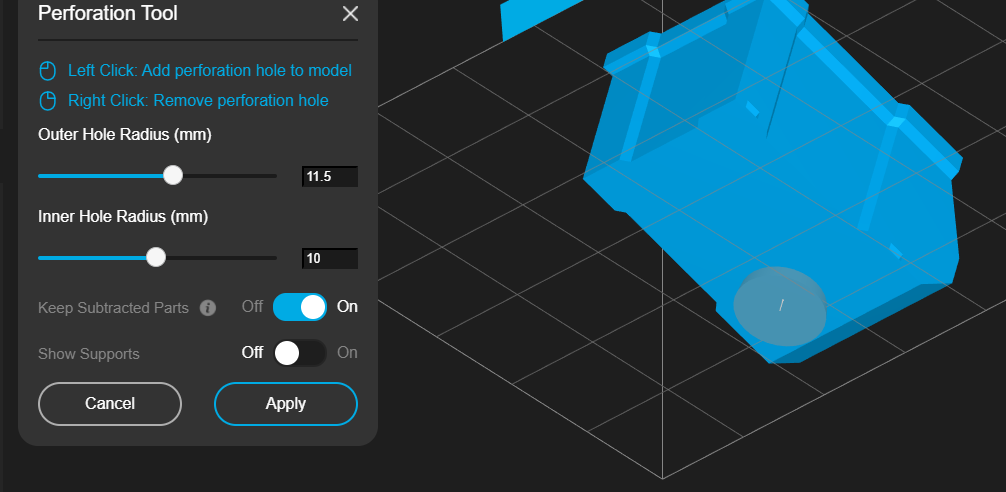The width and height of the screenshot is (1006, 492).
Task: Apply the perforation hole settings
Action: click(286, 403)
